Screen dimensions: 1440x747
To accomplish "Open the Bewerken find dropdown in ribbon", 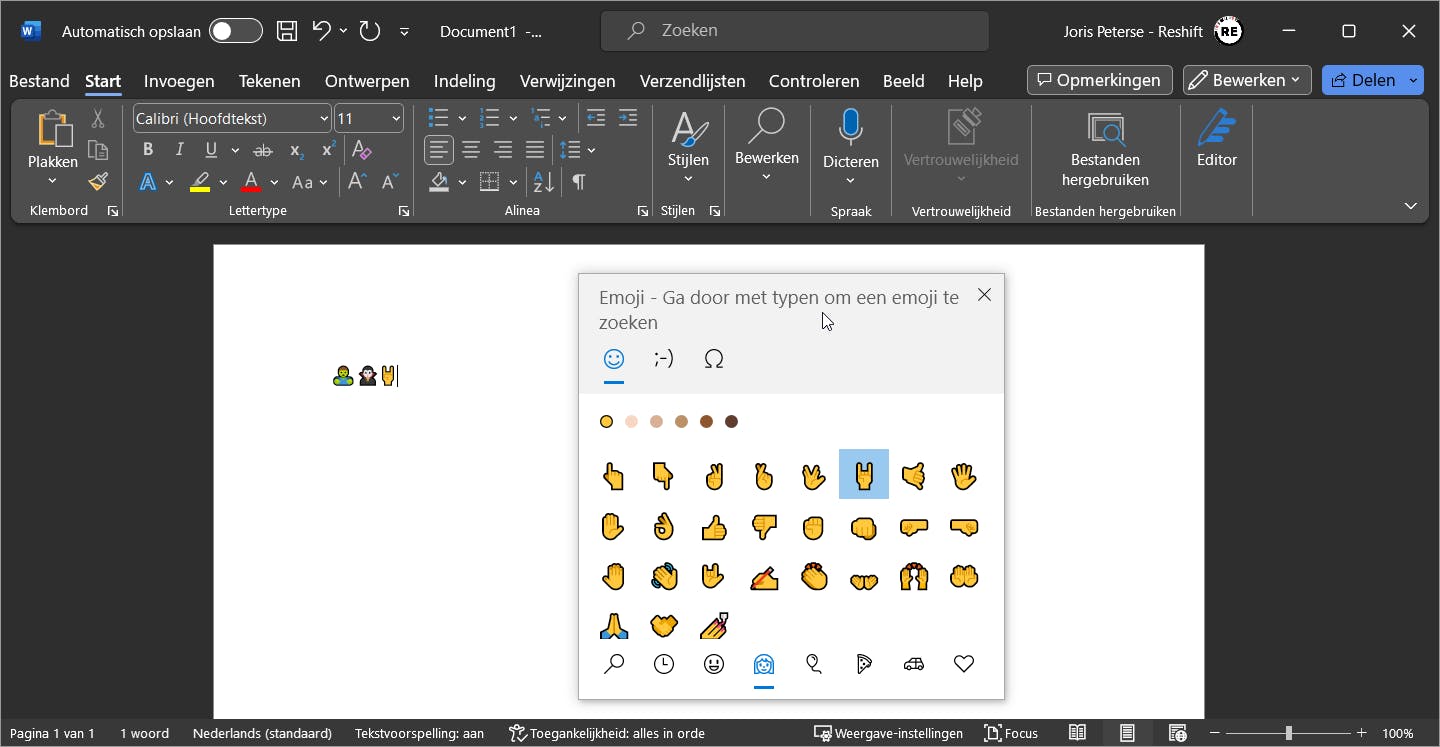I will pos(767,177).
